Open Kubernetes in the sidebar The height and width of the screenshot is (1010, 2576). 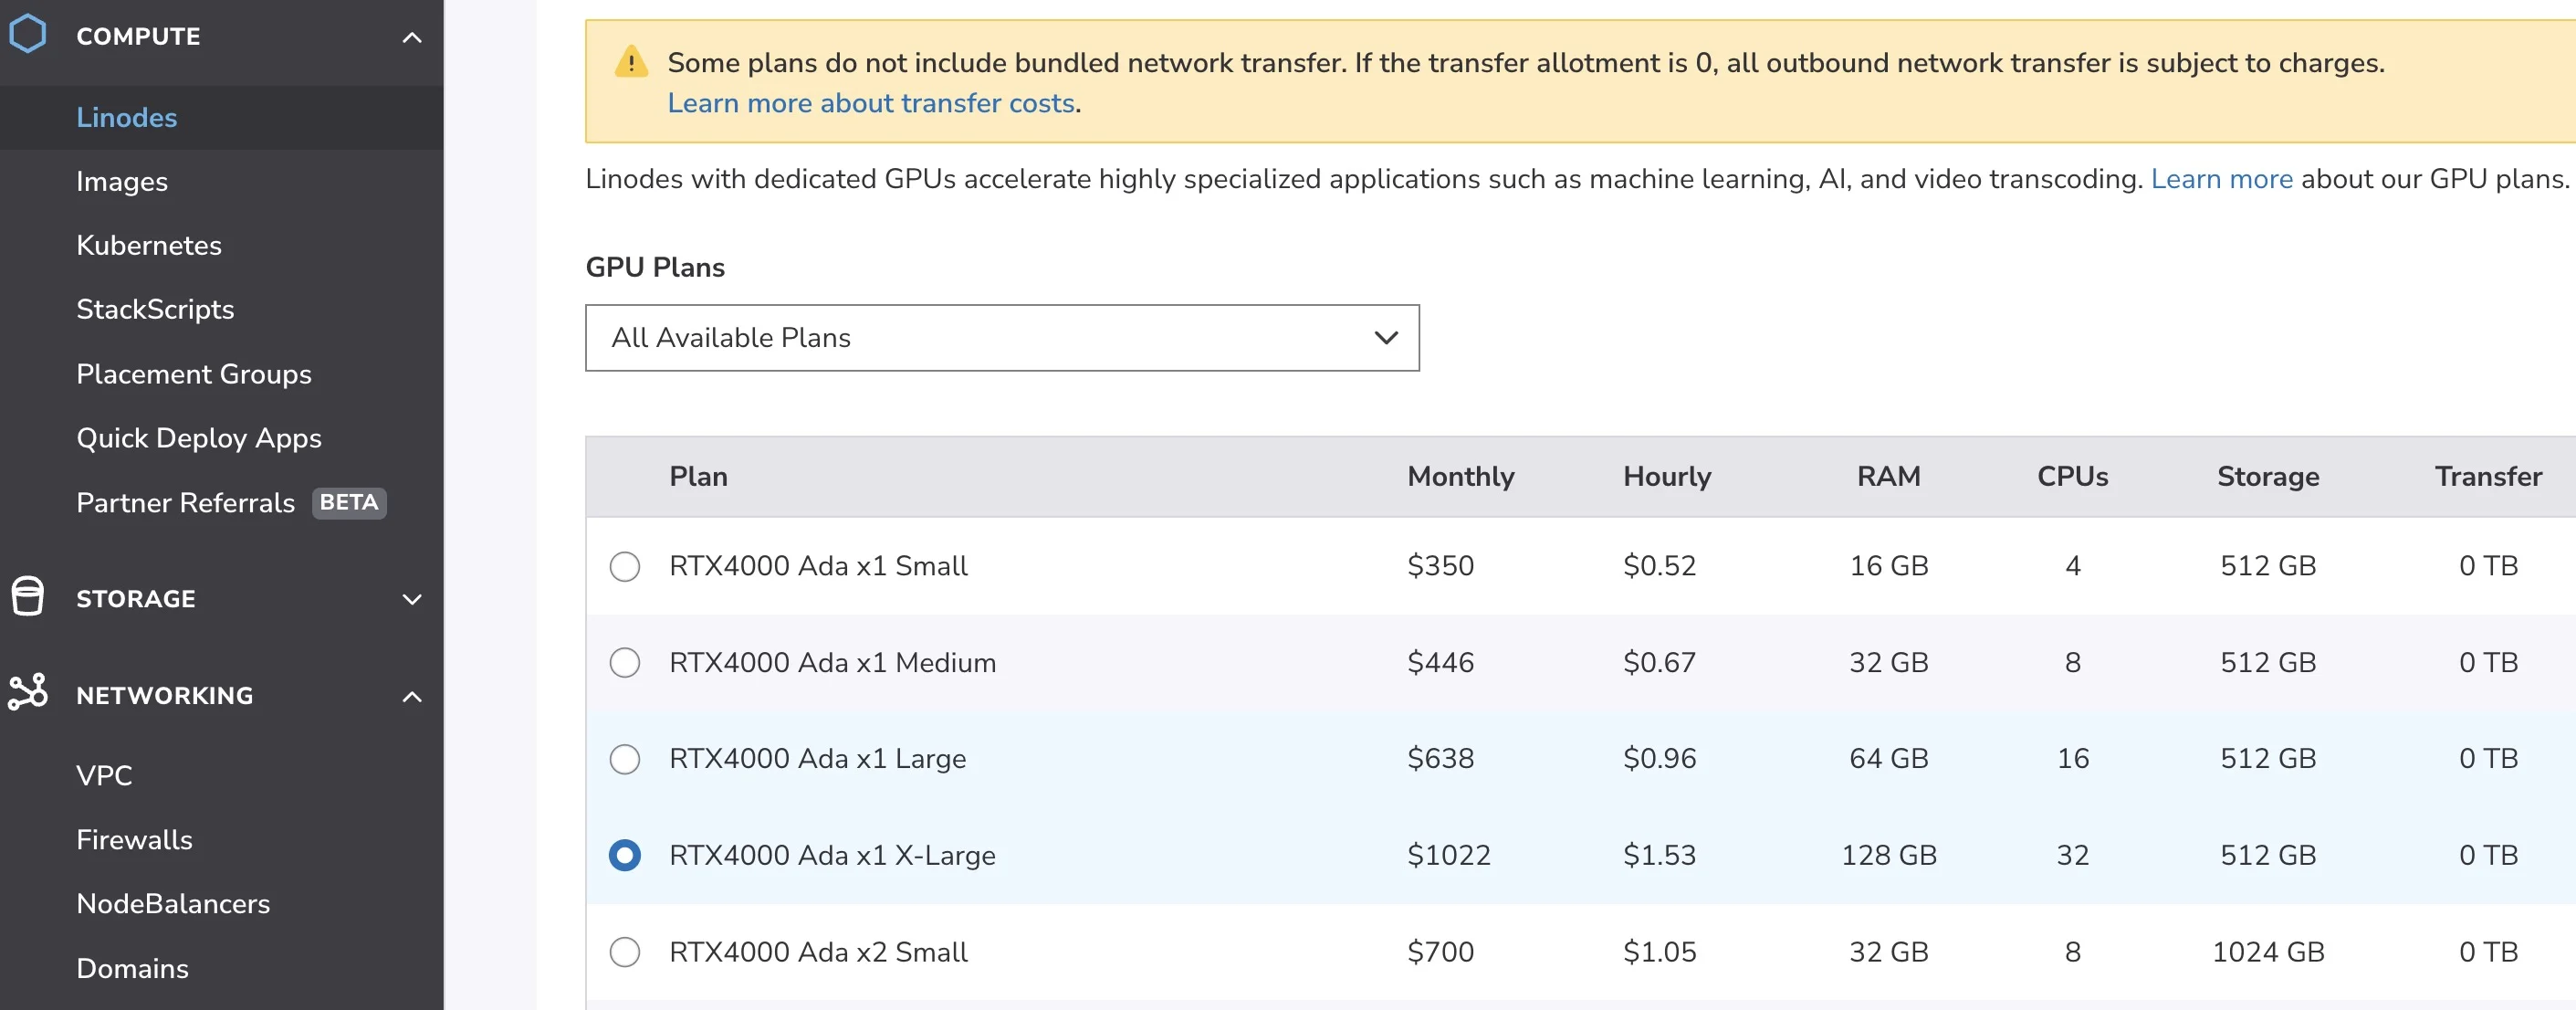pos(149,245)
